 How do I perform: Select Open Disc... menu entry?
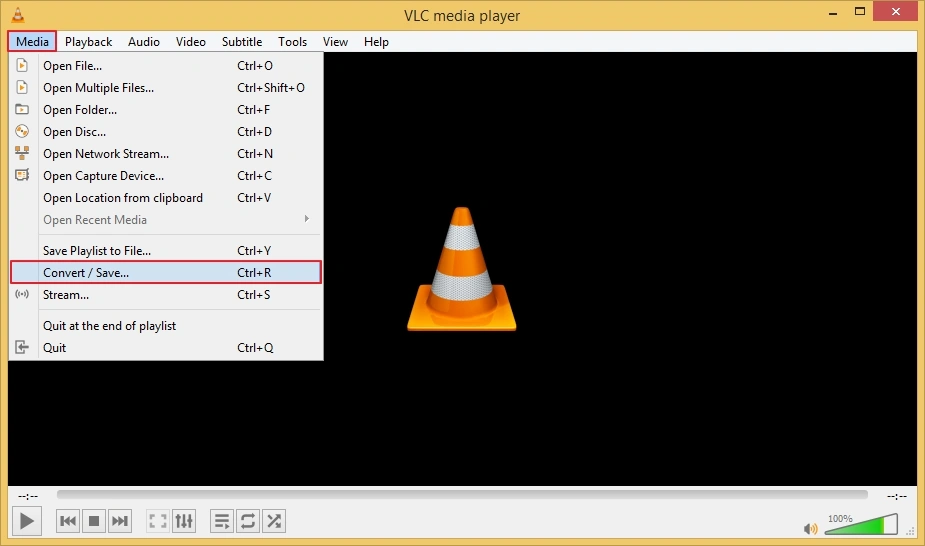[166, 131]
